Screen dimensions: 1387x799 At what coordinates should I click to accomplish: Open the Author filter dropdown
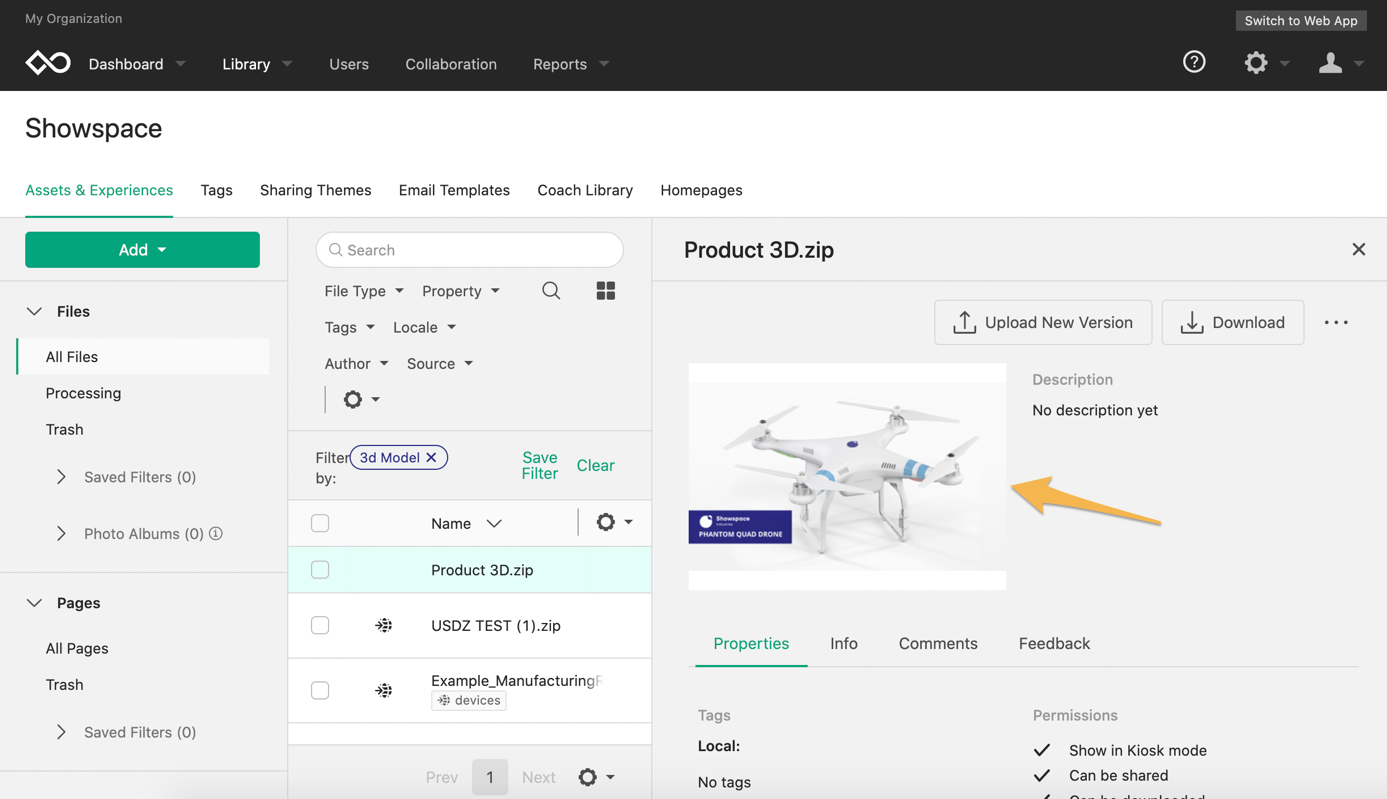pos(356,363)
